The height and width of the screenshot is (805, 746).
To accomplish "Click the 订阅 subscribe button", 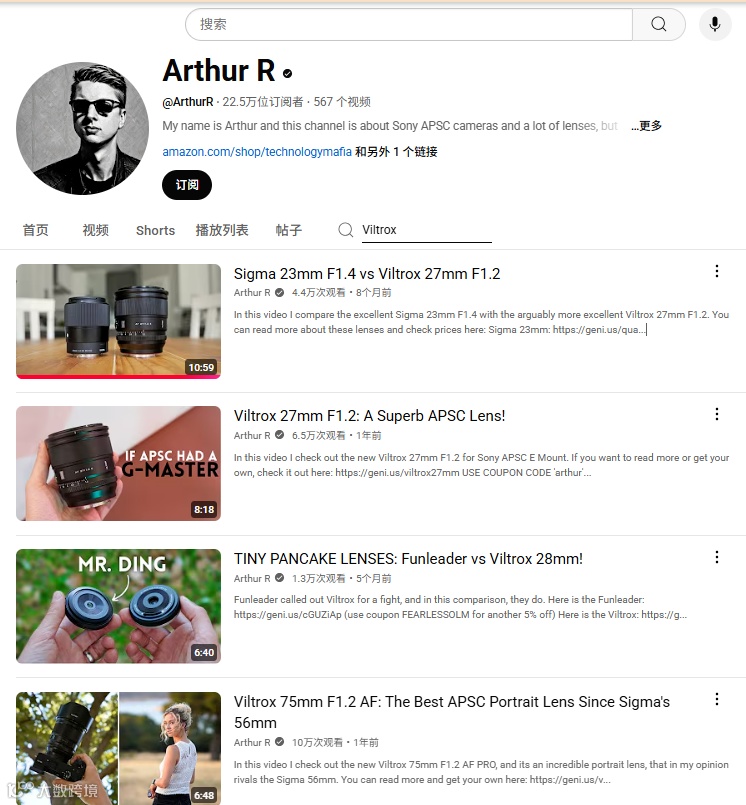I will point(187,185).
